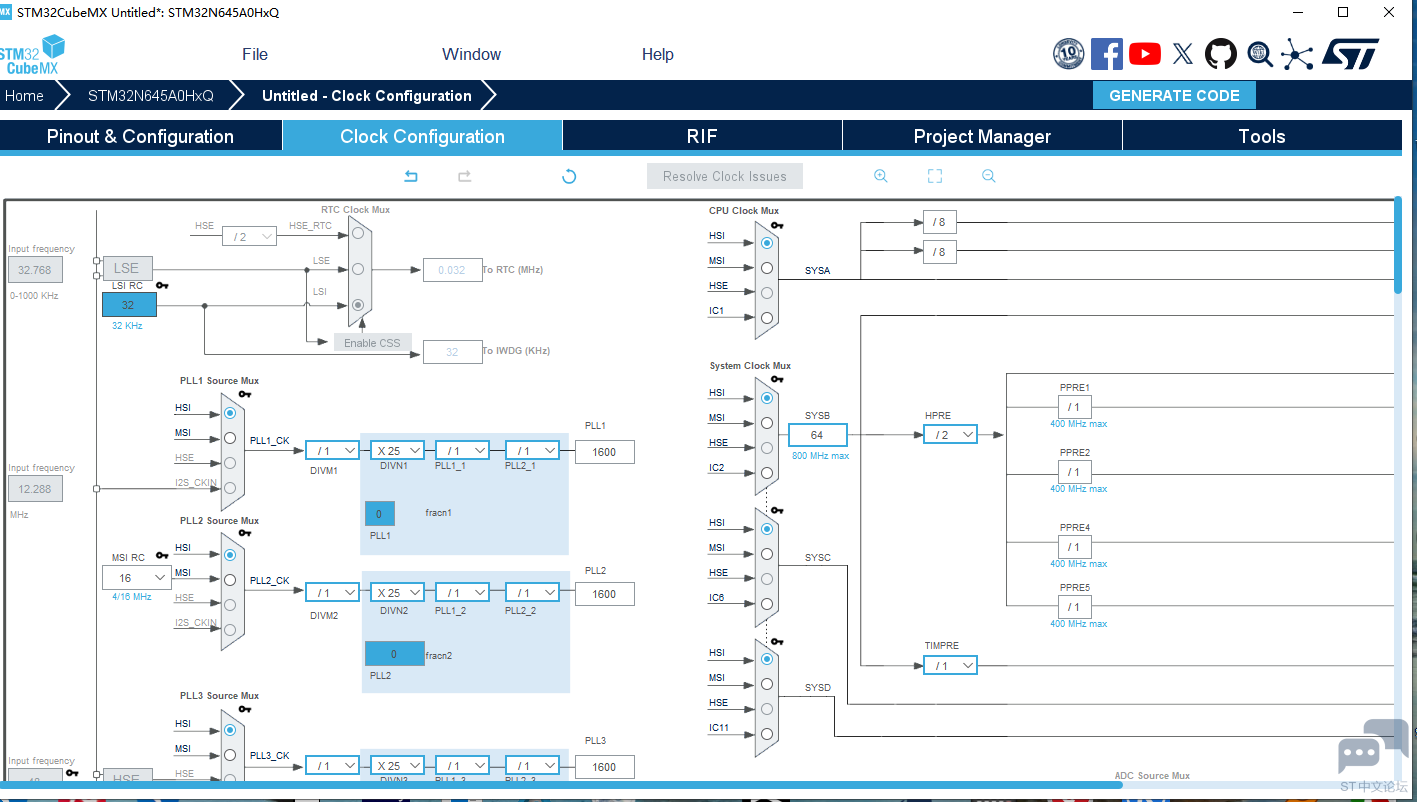Click the Resolve Clock Issues button
The image size is (1417, 802).
tap(725, 176)
